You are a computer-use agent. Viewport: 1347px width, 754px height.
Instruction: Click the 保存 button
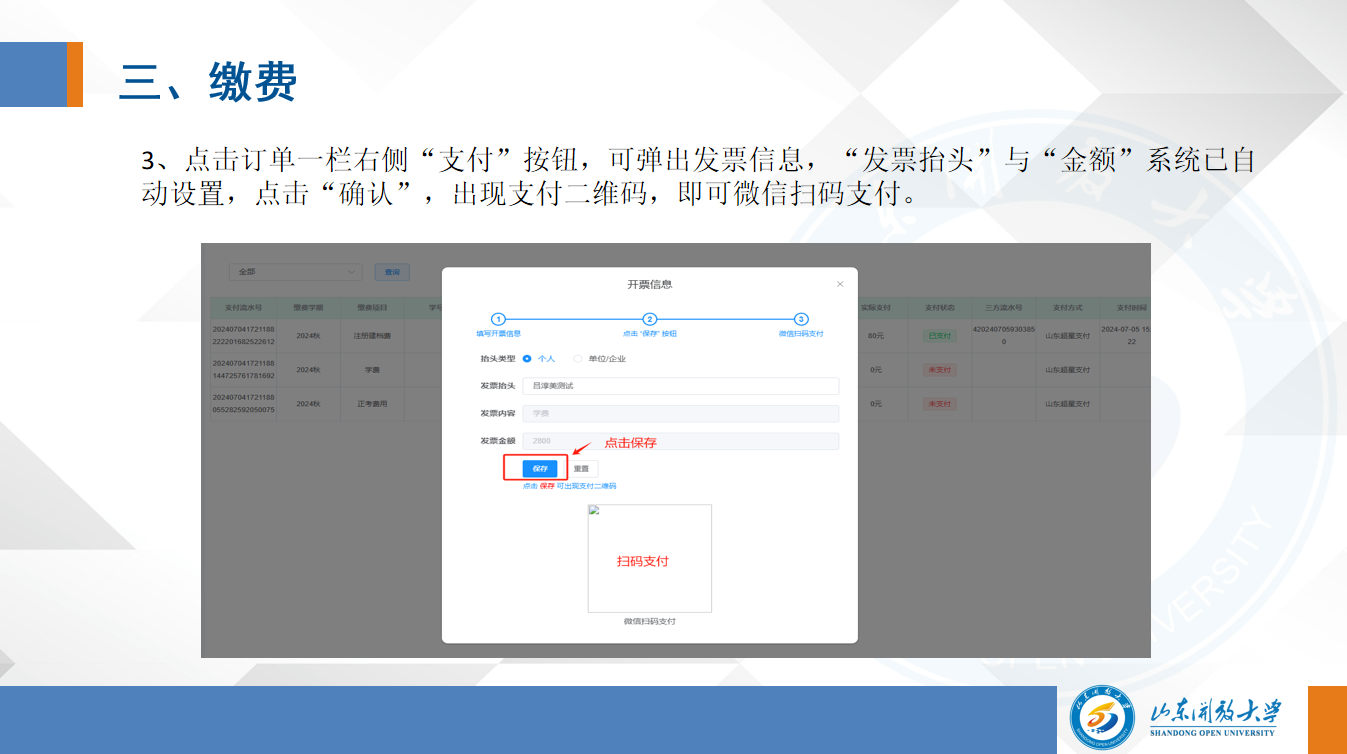coord(540,468)
